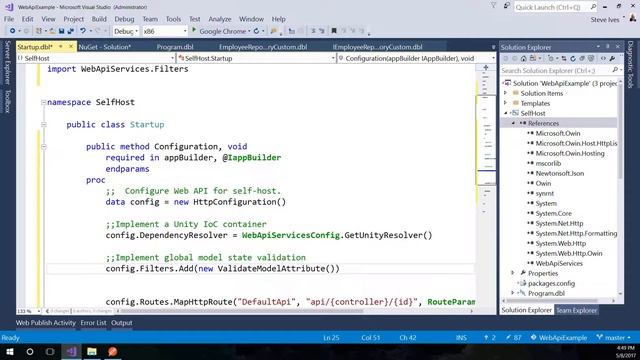Click the Sync with Active Document icon
Screen dimensions: 640x360
[564, 59]
